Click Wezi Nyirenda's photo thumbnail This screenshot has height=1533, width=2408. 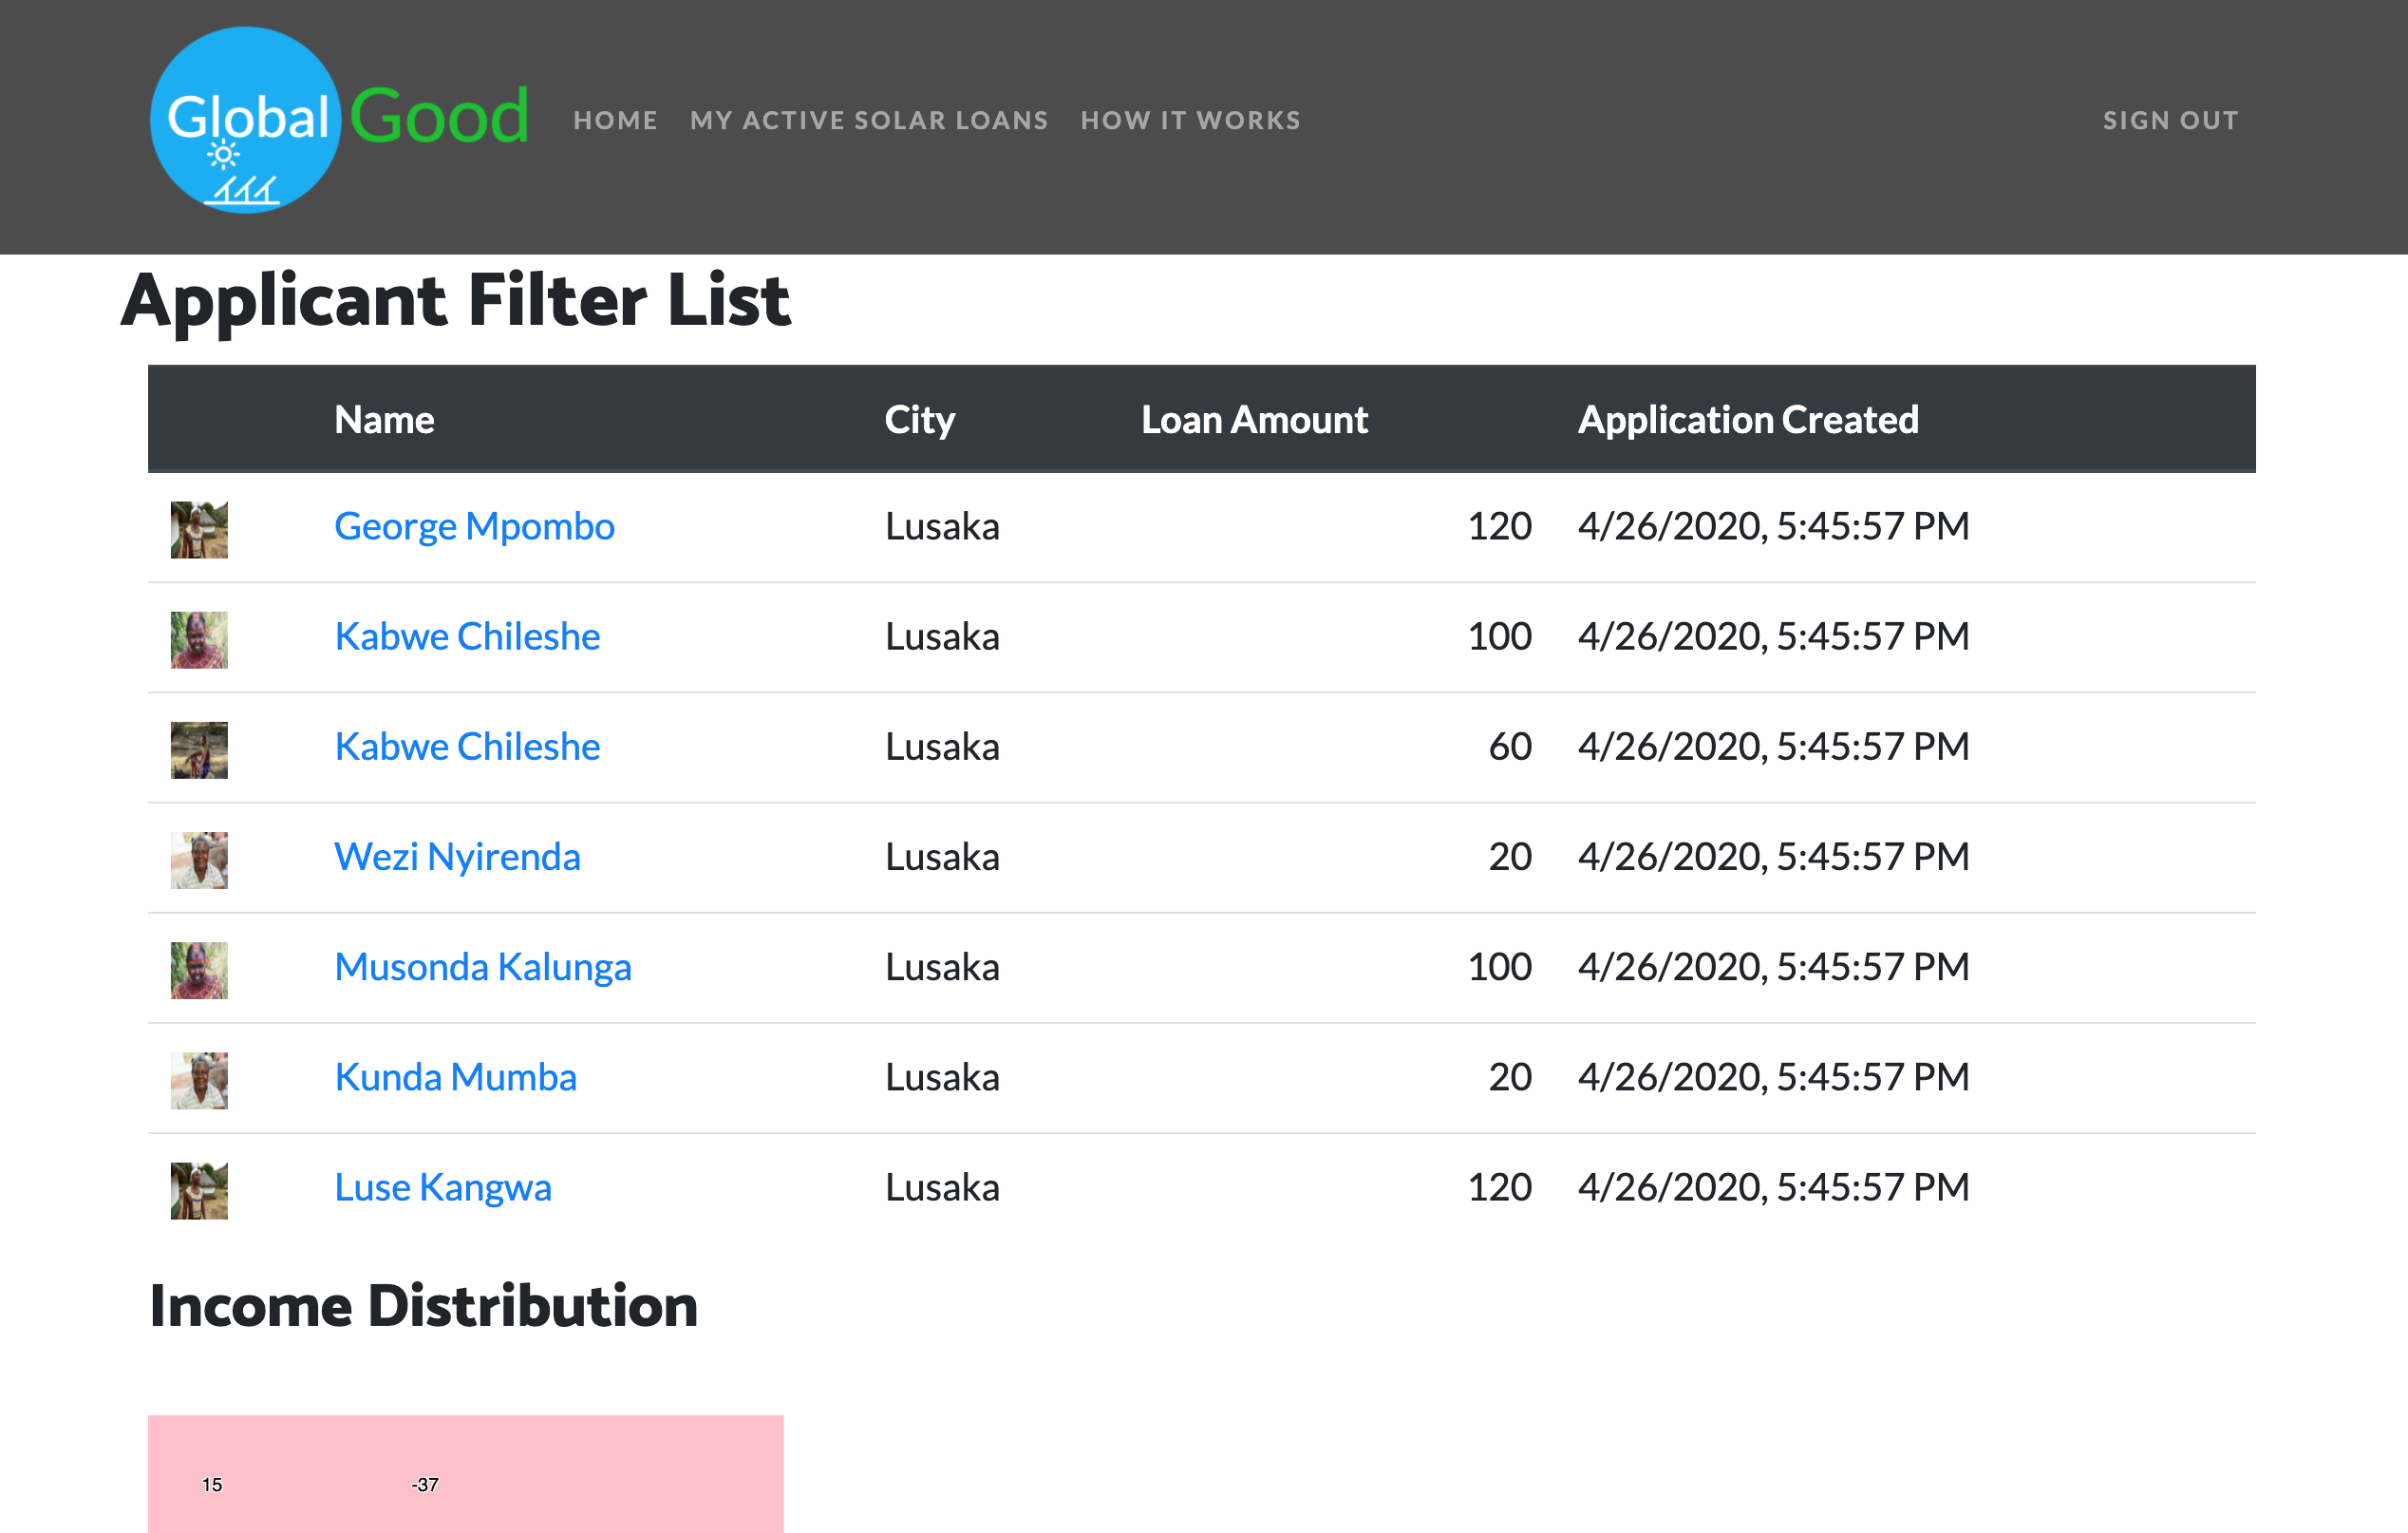[199, 860]
